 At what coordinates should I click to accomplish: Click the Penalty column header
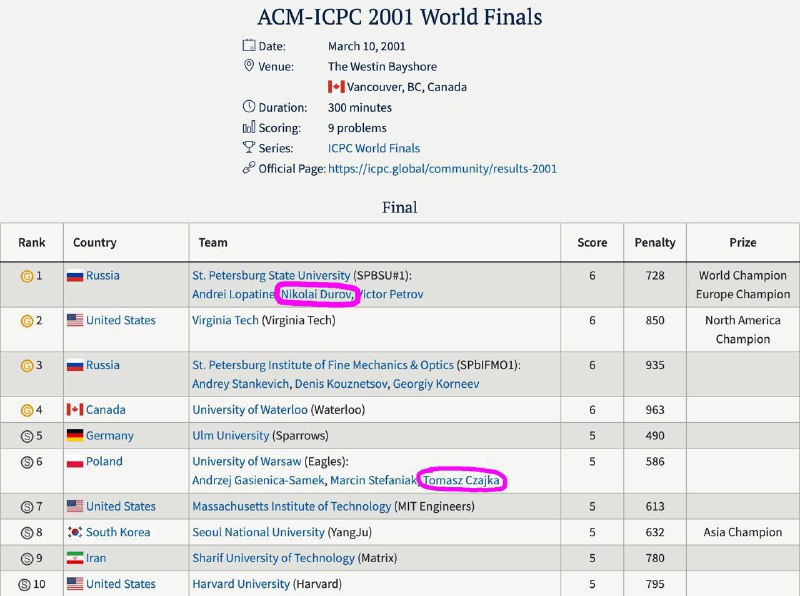[655, 243]
